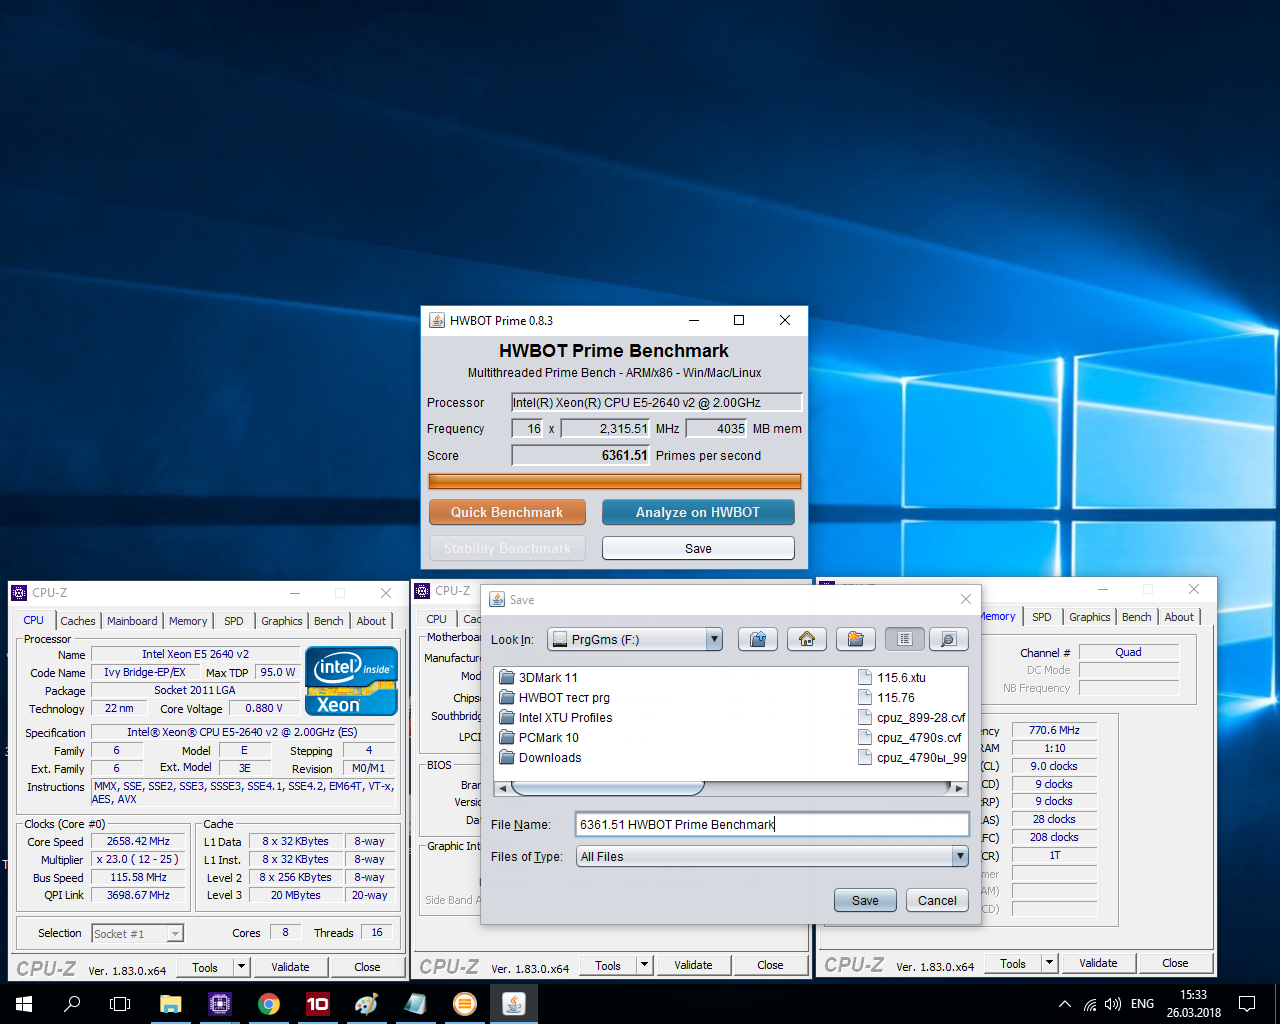Open Graphics tab in left CPU-Z window
The width and height of the screenshot is (1280, 1024).
pyautogui.click(x=282, y=621)
